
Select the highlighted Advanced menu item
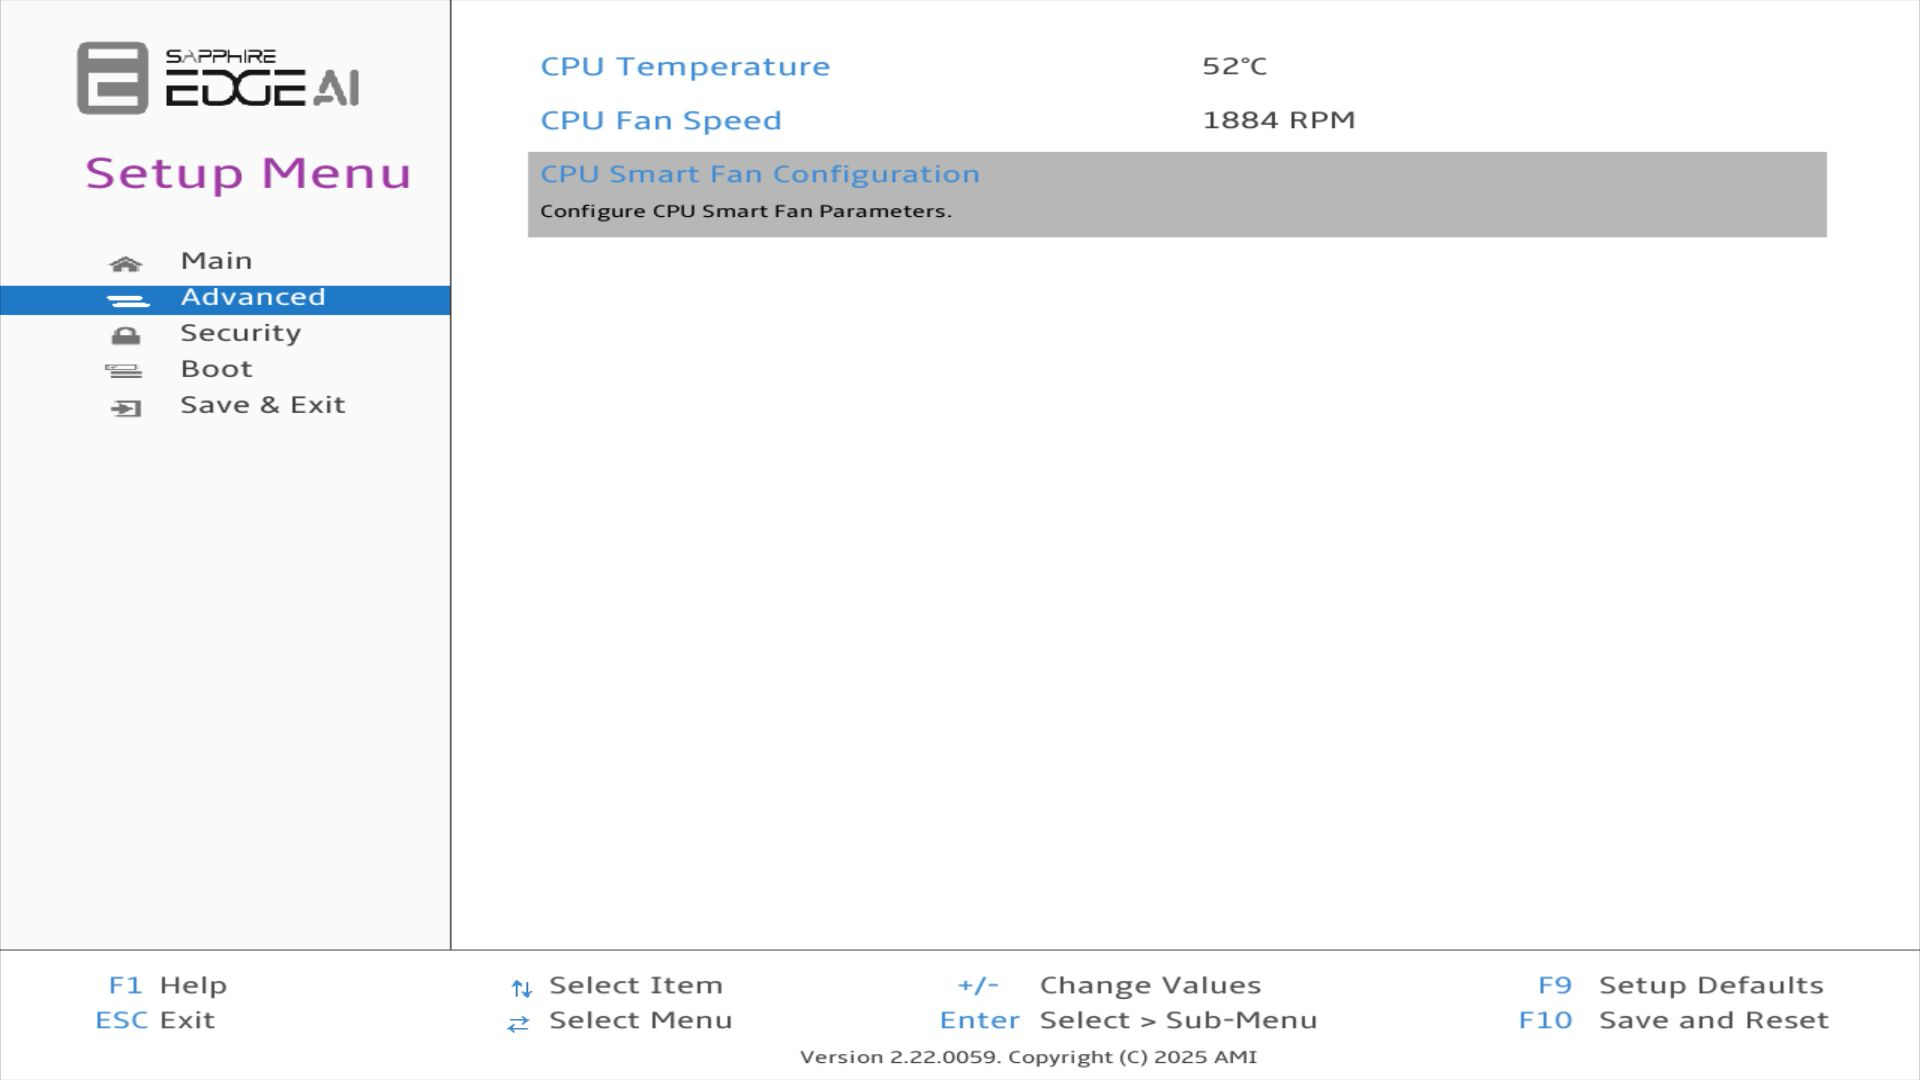pyautogui.click(x=252, y=298)
